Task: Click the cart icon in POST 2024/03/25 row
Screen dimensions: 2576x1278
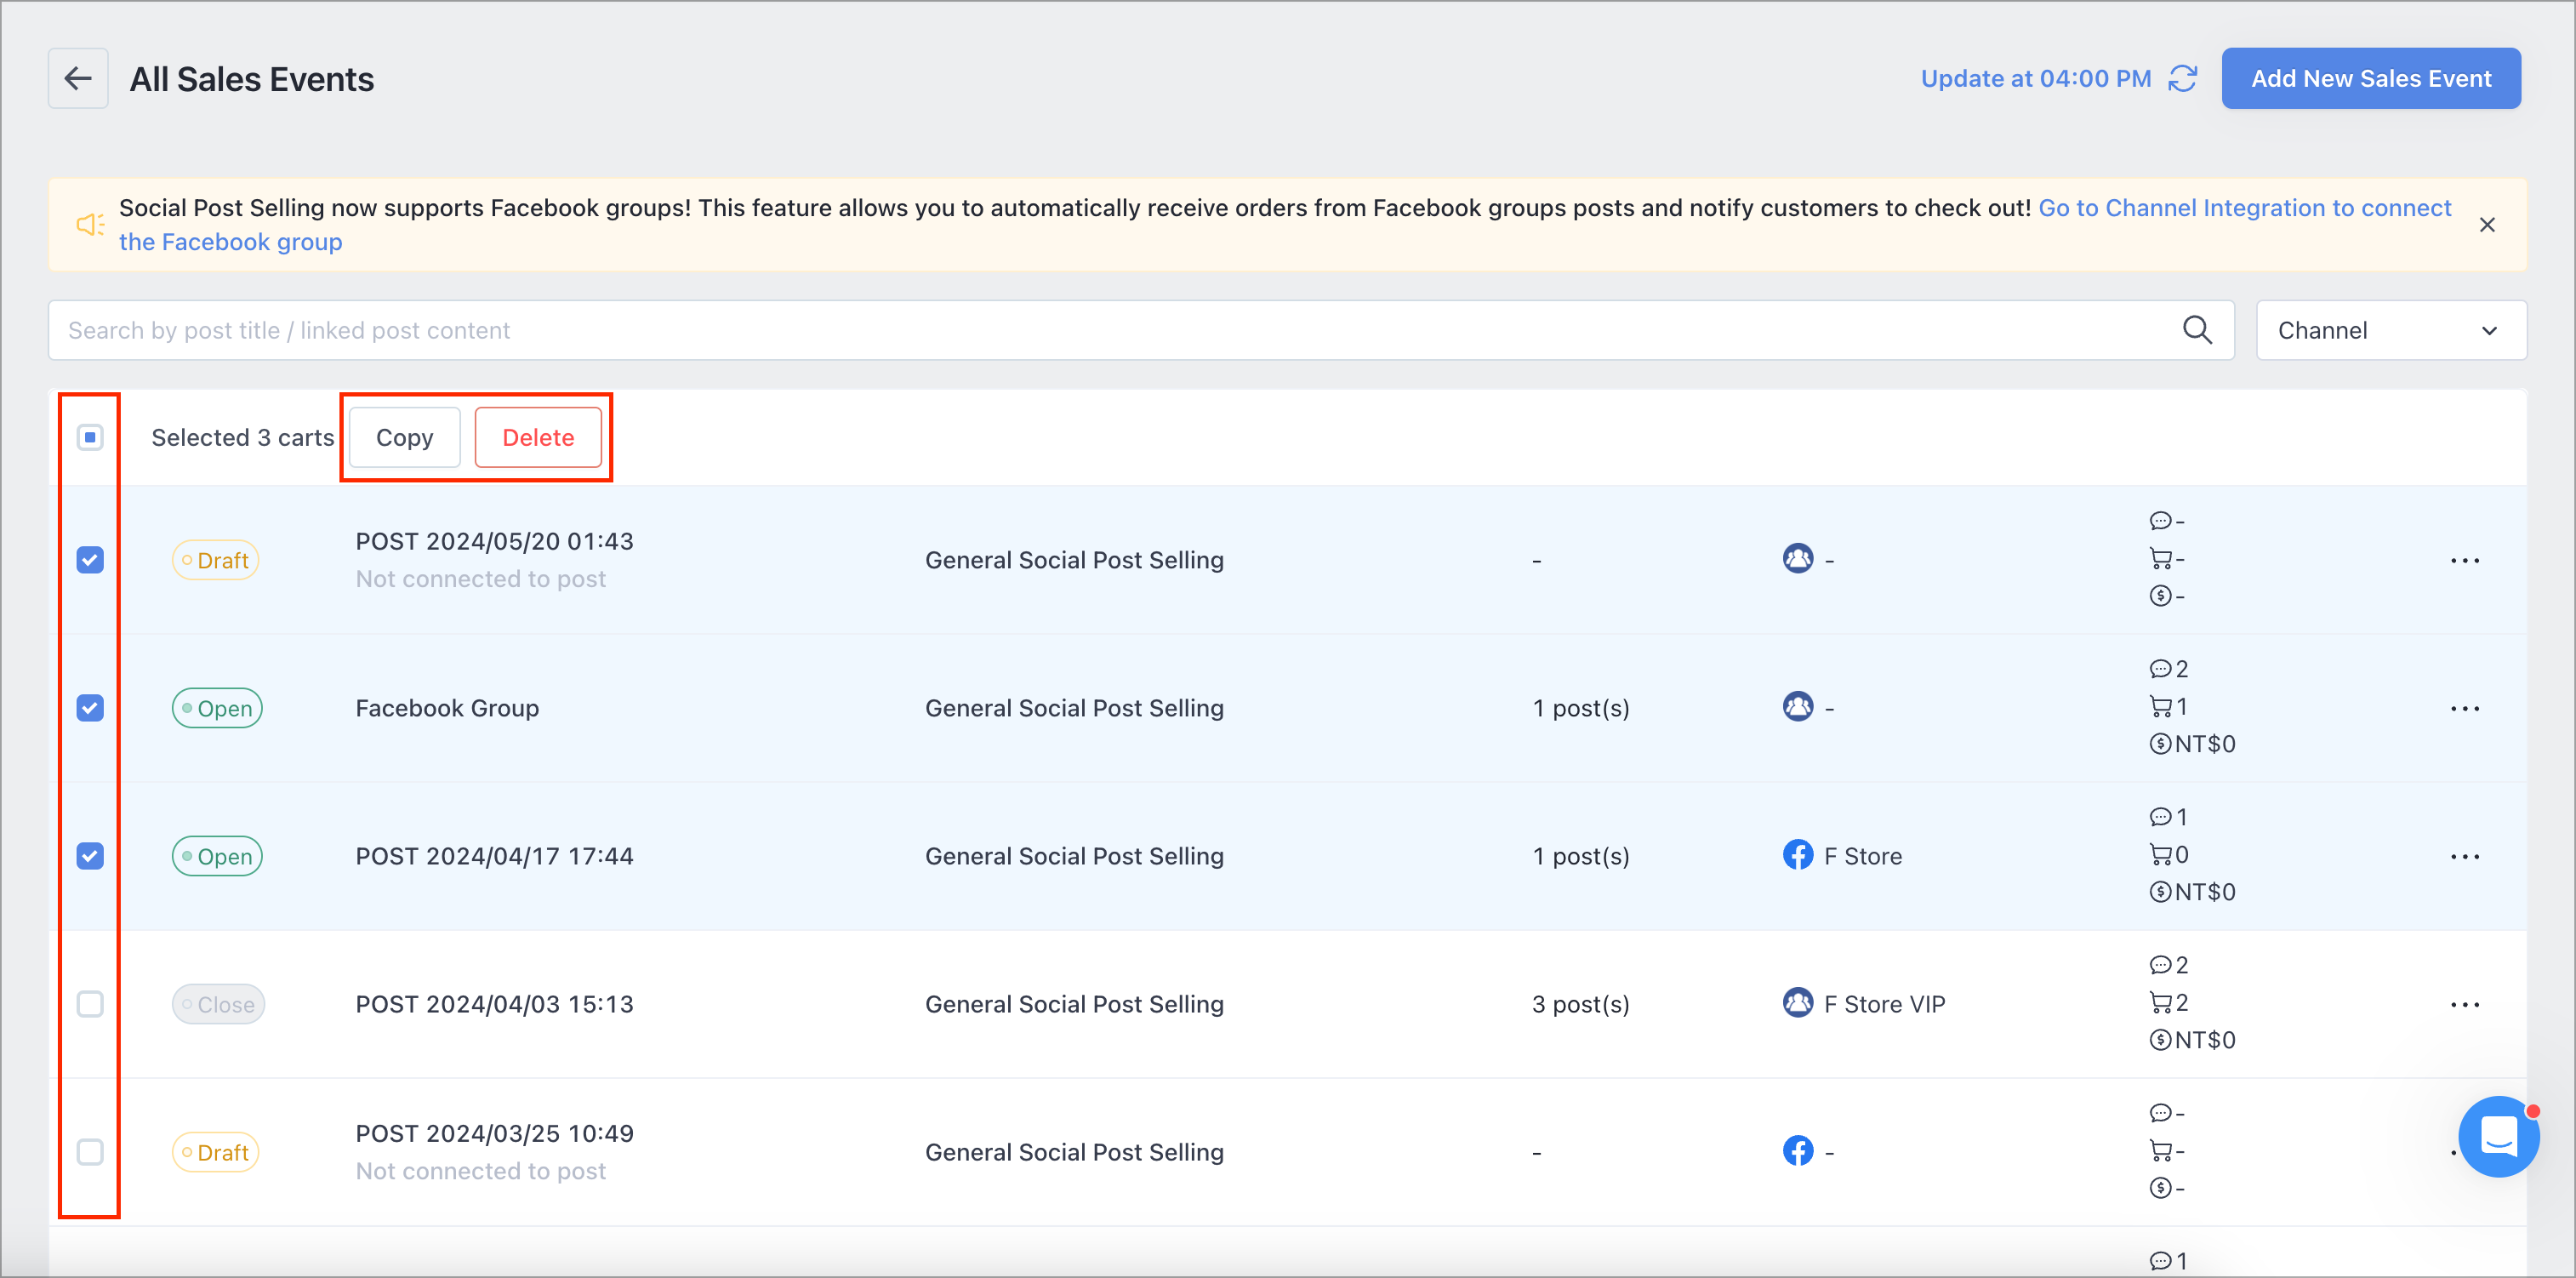Action: tap(2160, 1151)
